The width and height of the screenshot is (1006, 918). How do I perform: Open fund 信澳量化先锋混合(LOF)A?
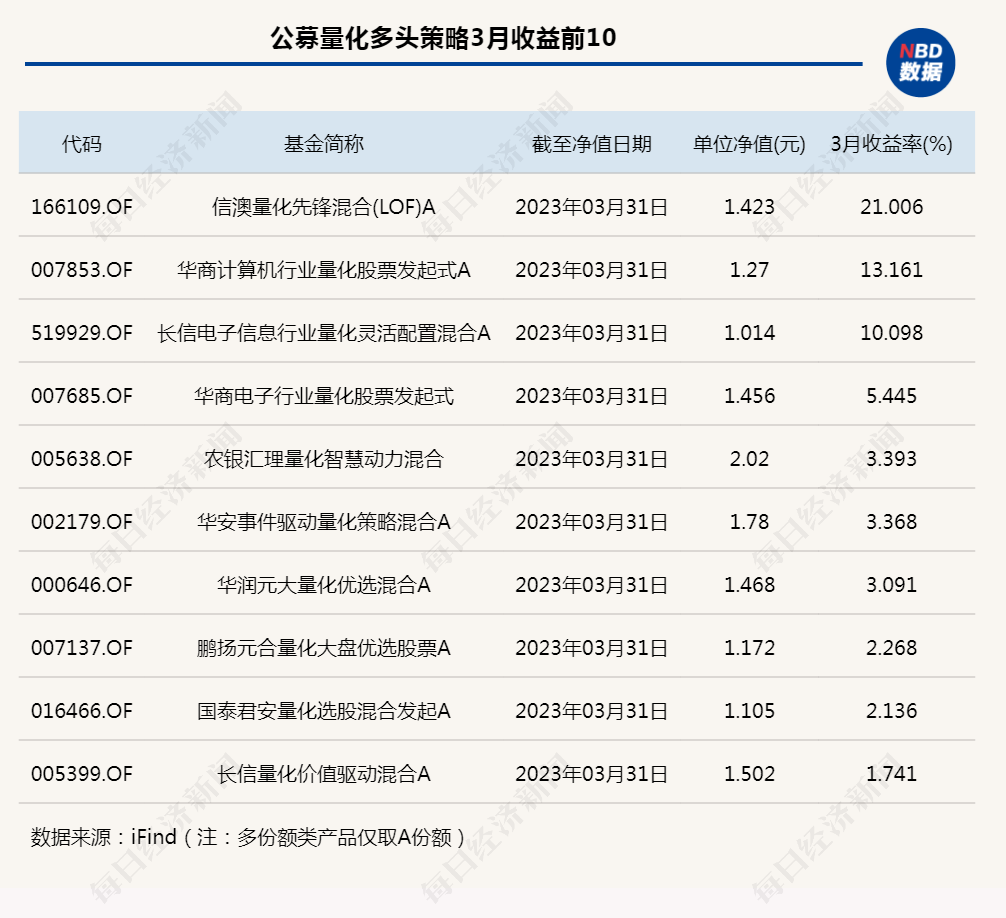[x=323, y=207]
